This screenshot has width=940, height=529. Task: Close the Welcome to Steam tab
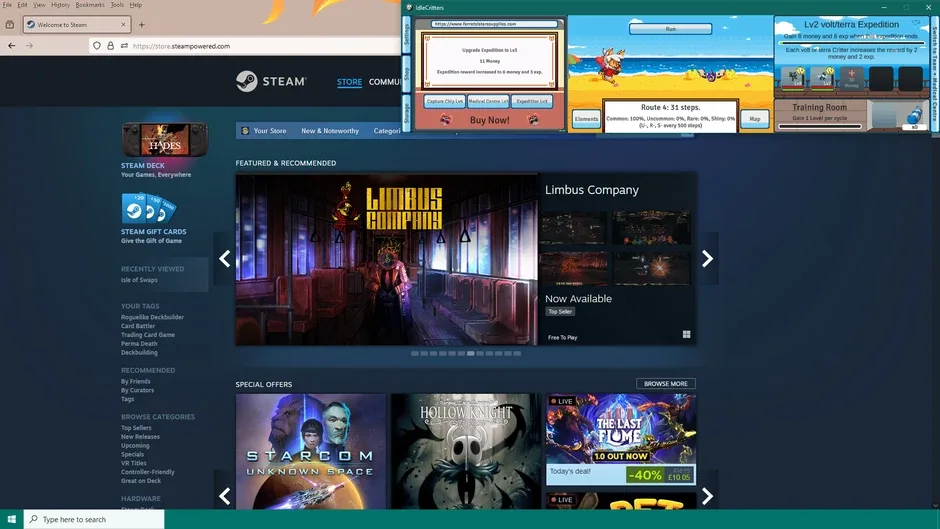point(123,25)
